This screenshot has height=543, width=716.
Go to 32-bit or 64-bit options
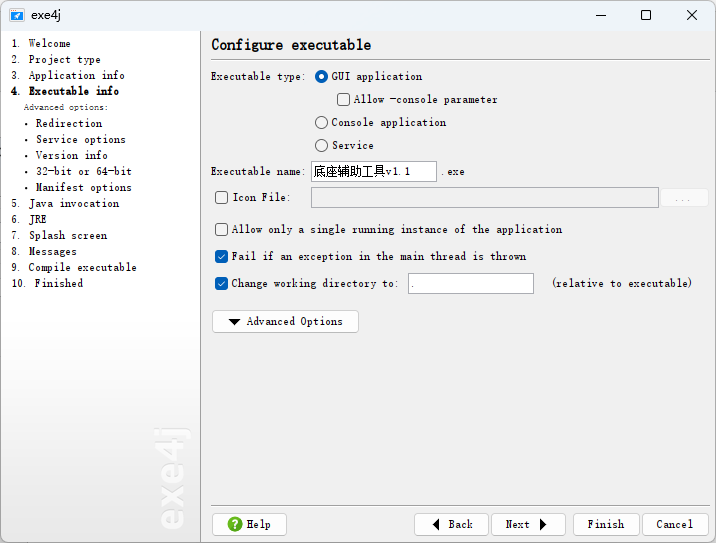84,171
